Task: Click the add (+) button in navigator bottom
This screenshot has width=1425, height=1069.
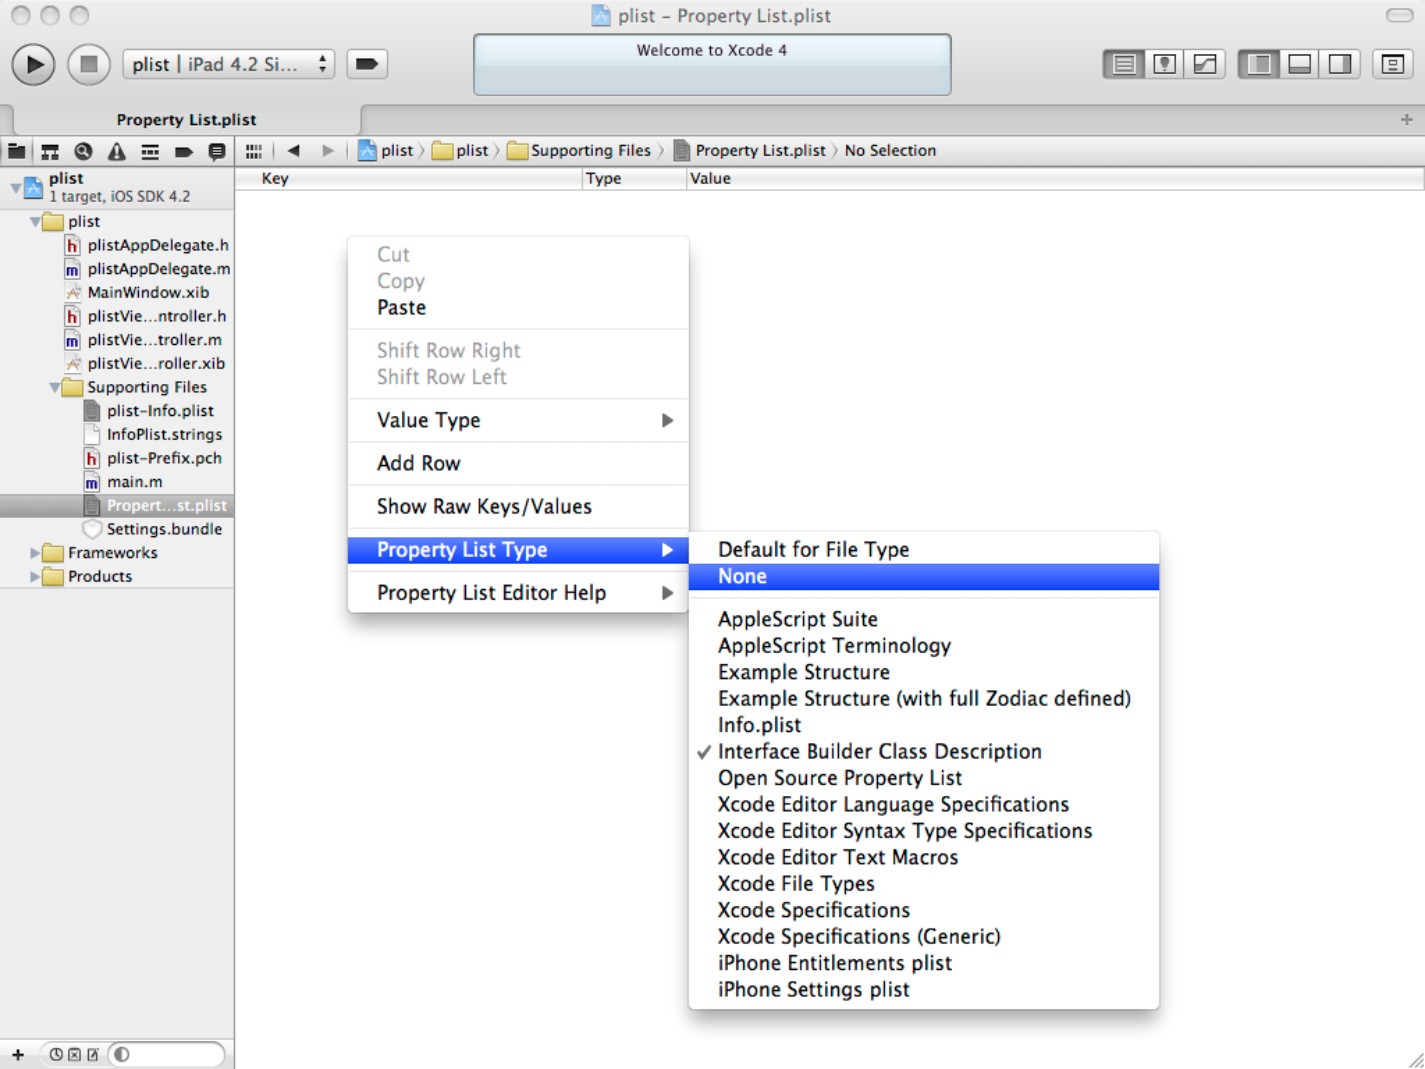Action: (x=17, y=1055)
